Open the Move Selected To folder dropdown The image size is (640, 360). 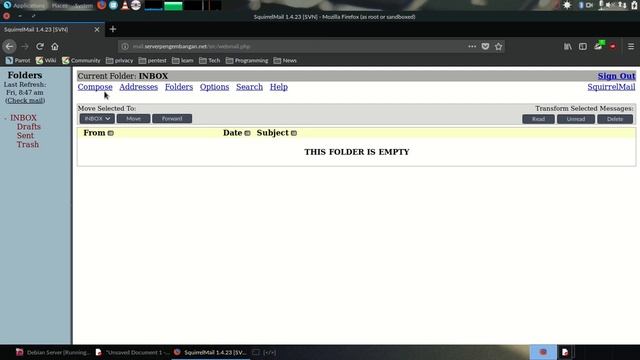click(x=97, y=119)
